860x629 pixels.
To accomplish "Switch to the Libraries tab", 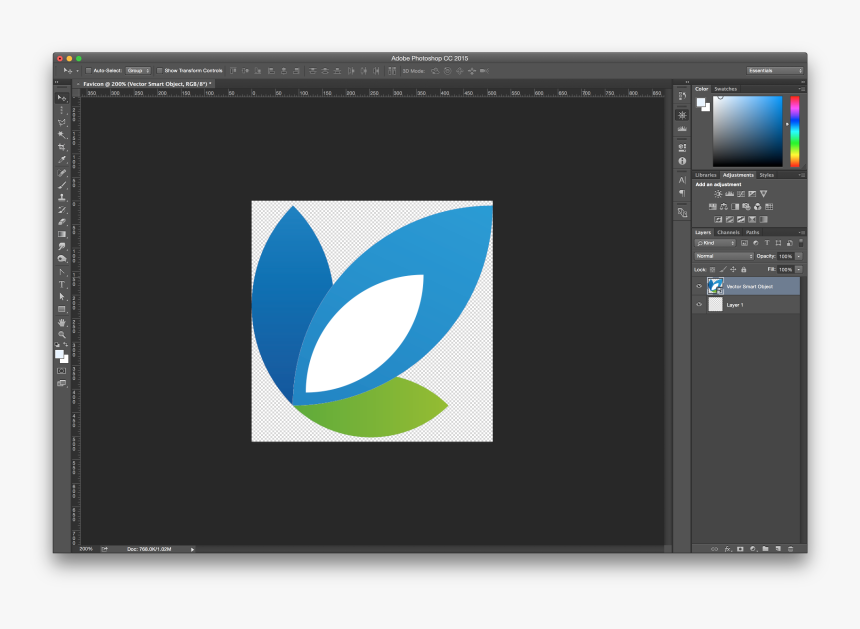I will pos(706,175).
